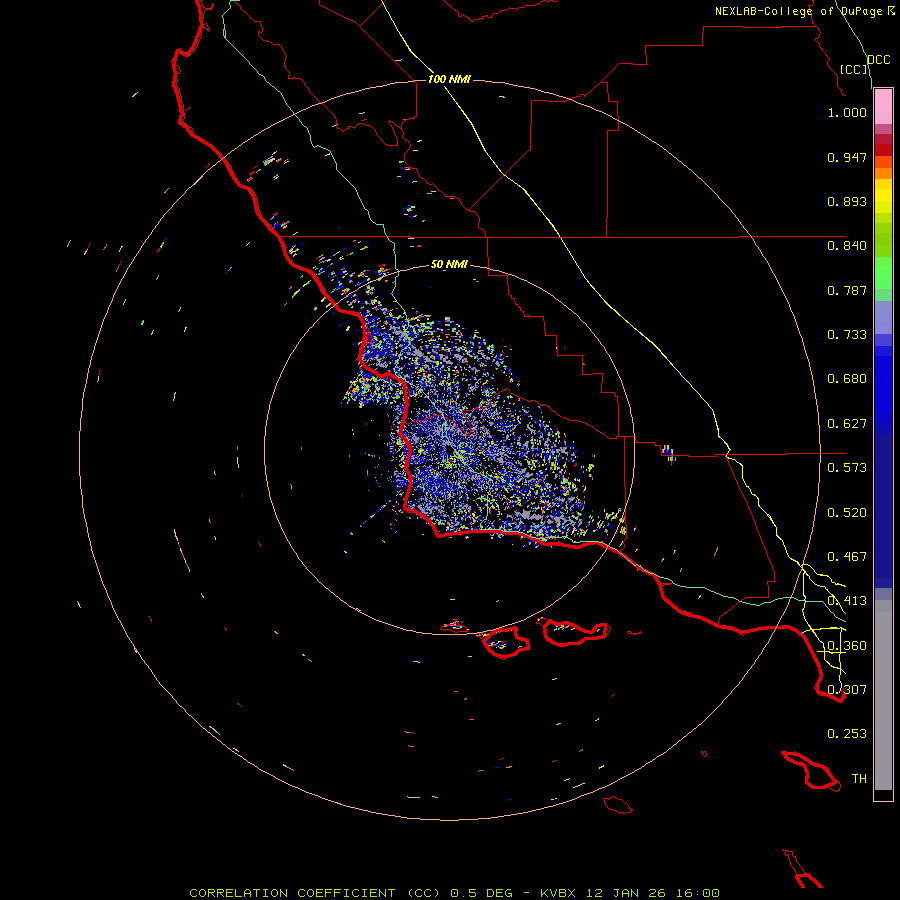Screen dimensions: 900x900
Task: Pick the light pink top color bar segment
Action: coord(883,106)
